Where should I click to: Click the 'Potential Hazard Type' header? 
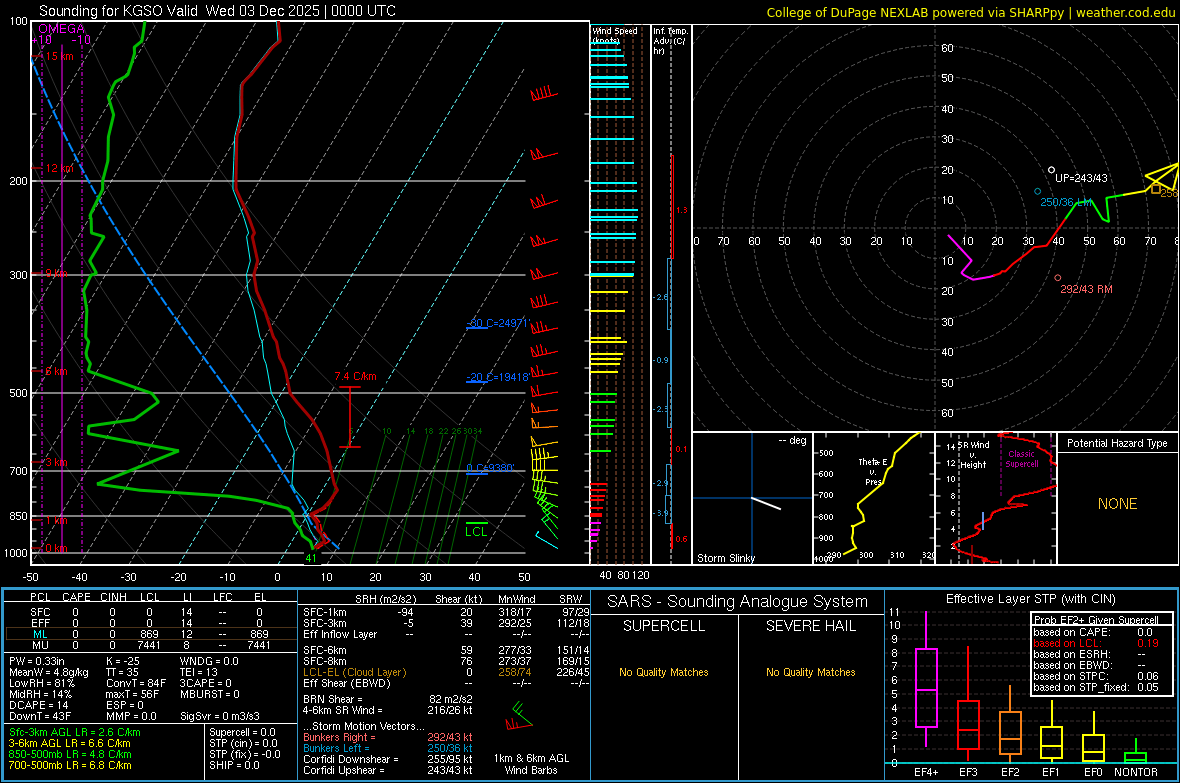[1117, 443]
